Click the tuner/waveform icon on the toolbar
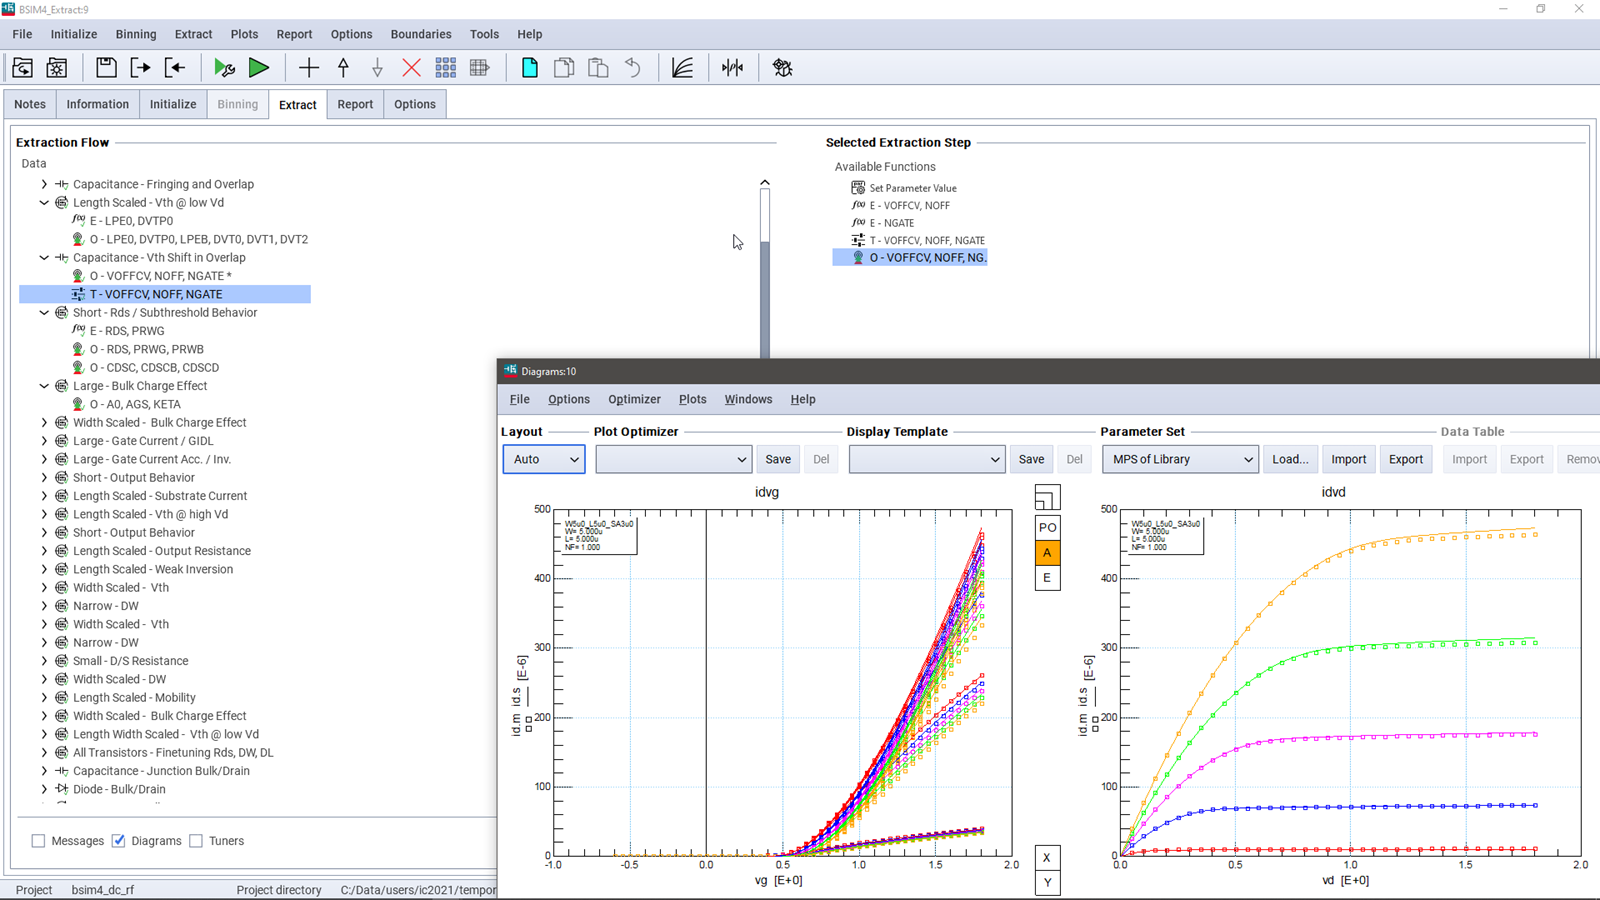This screenshot has width=1600, height=900. [733, 67]
